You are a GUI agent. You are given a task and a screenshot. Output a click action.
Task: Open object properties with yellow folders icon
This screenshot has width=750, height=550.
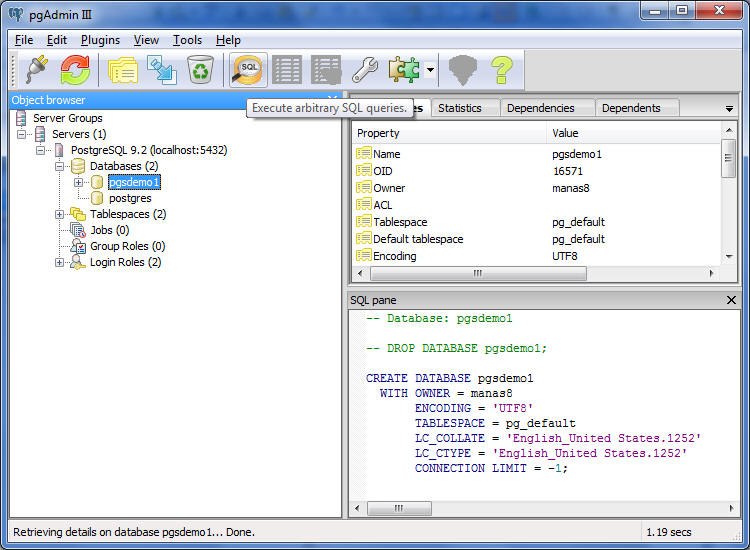(122, 70)
